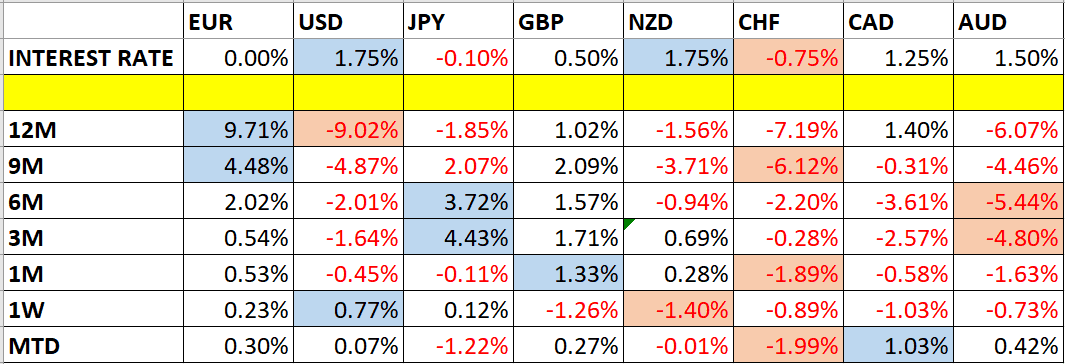This screenshot has width=1065, height=364.
Task: Click the CHF 9M cell -6.12%
Action: click(788, 165)
